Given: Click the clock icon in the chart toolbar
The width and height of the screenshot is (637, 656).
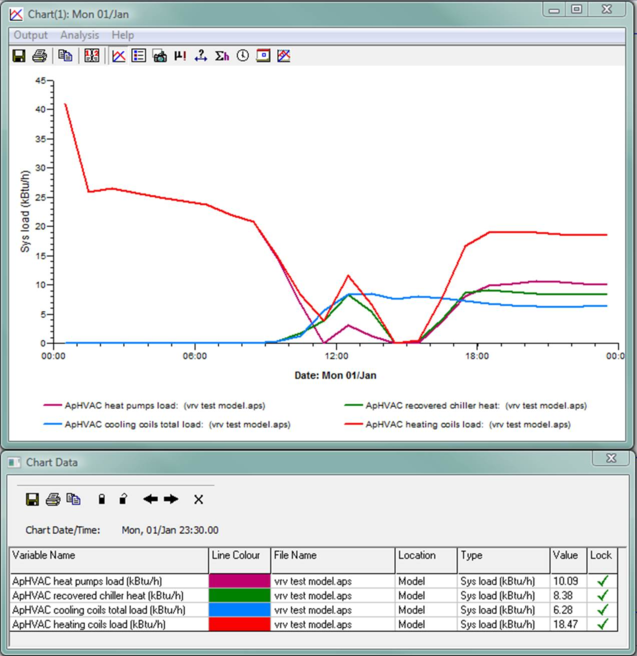Looking at the screenshot, I should click(x=242, y=56).
